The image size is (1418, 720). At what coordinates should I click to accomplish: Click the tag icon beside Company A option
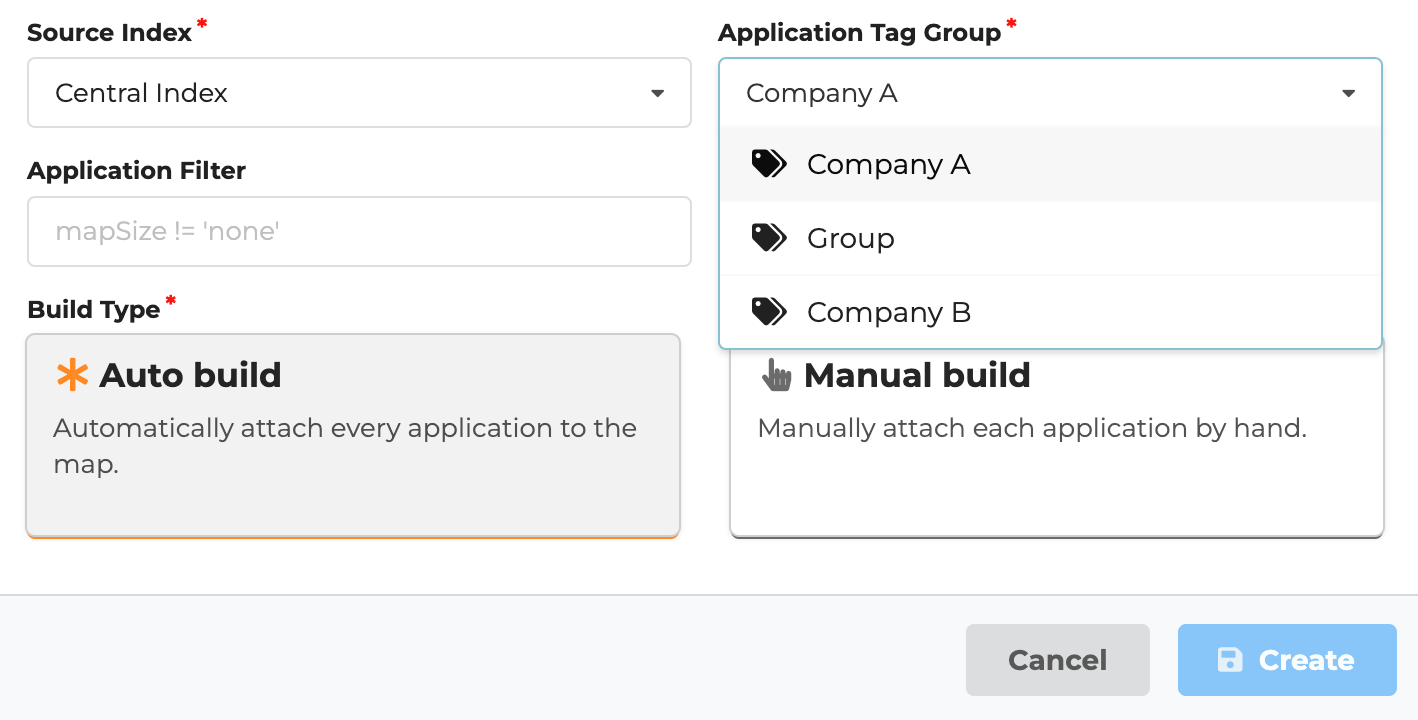pyautogui.click(x=768, y=163)
